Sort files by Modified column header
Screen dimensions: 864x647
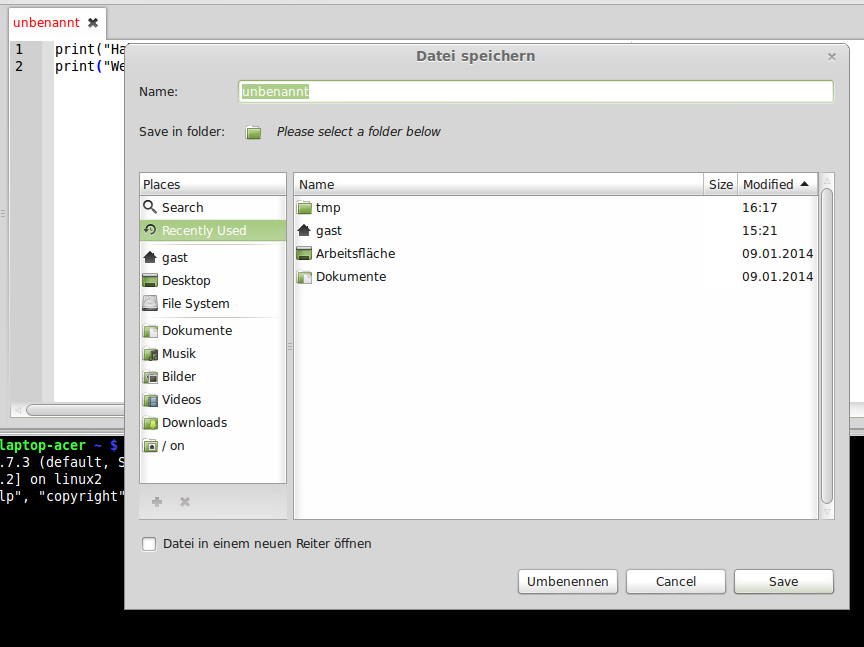[776, 184]
